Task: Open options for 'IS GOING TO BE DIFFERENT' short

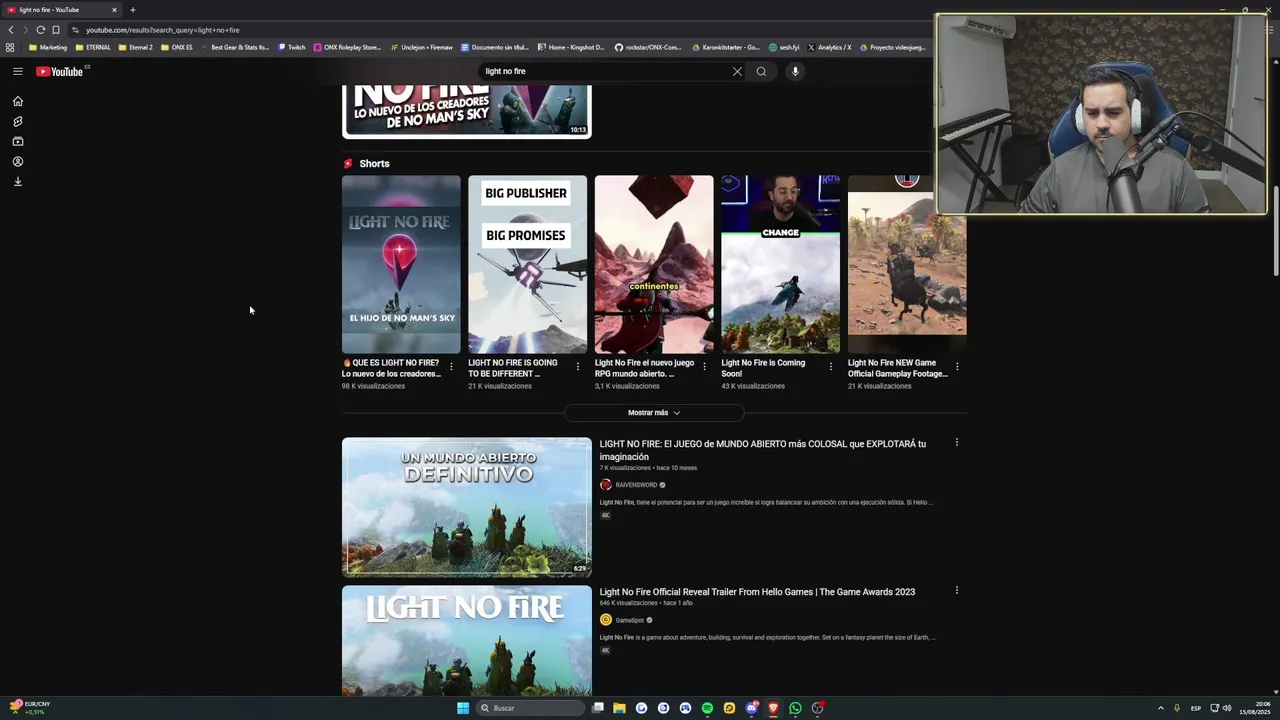Action: click(x=577, y=367)
